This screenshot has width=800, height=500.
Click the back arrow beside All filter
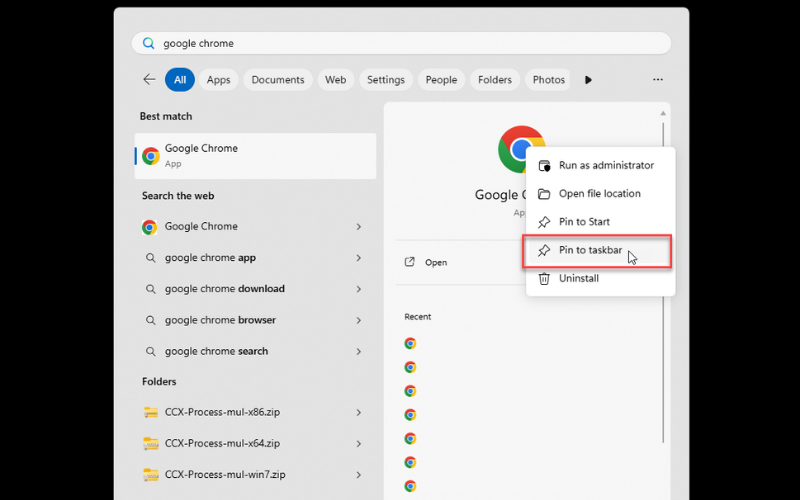pos(149,80)
